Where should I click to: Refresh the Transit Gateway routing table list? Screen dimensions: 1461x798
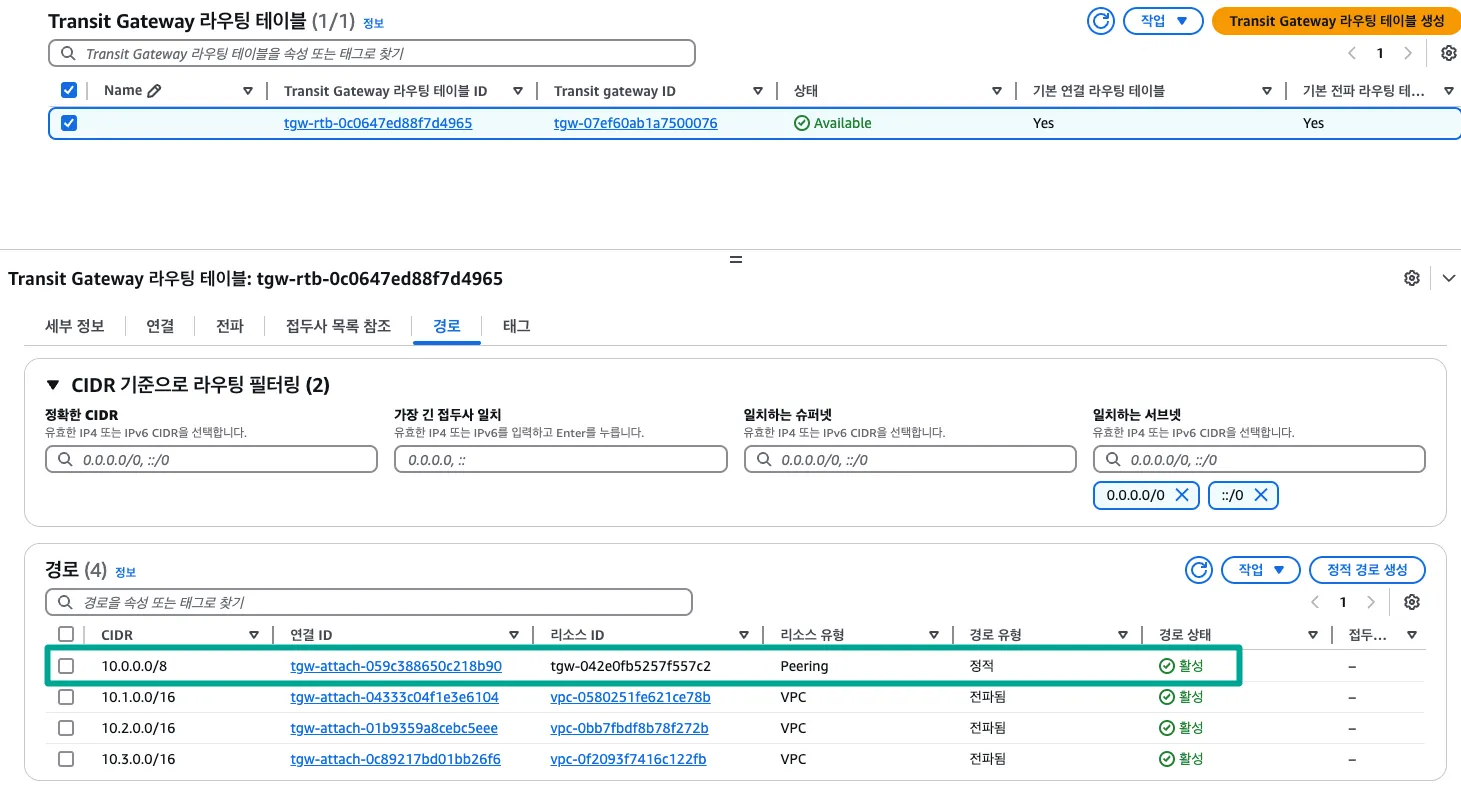(1100, 21)
